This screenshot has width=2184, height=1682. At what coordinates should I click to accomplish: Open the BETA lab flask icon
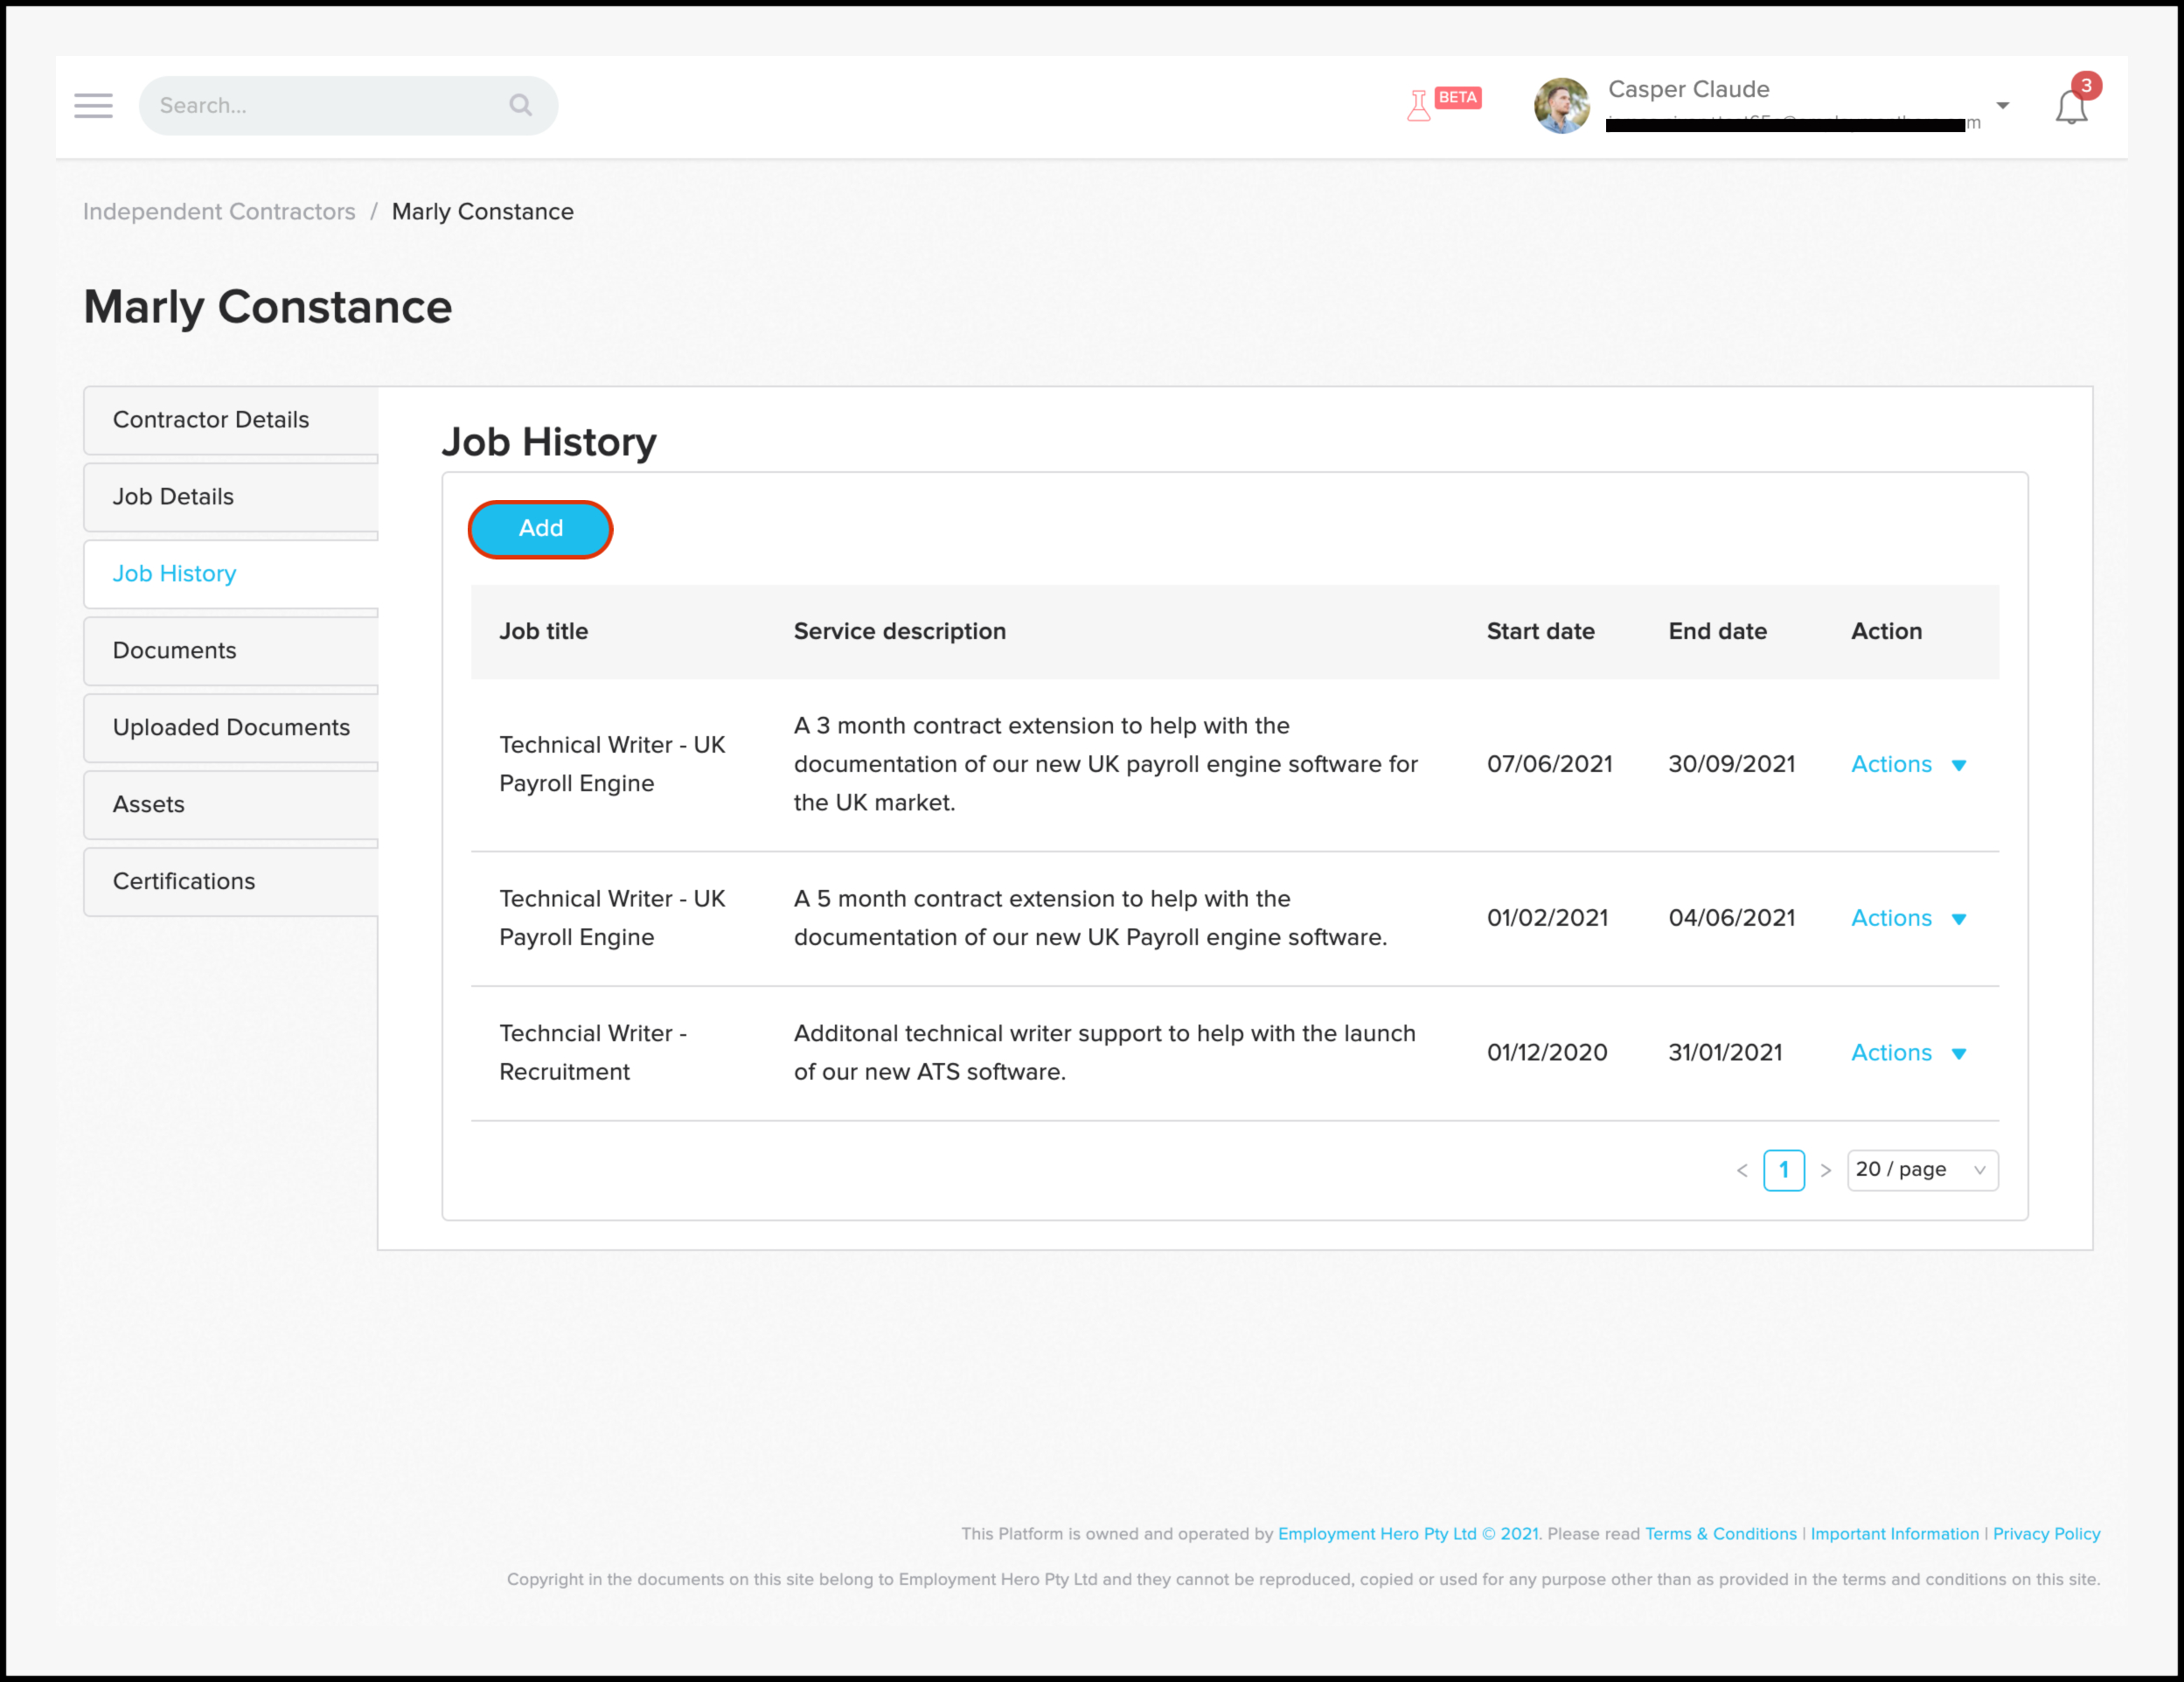coord(1418,105)
